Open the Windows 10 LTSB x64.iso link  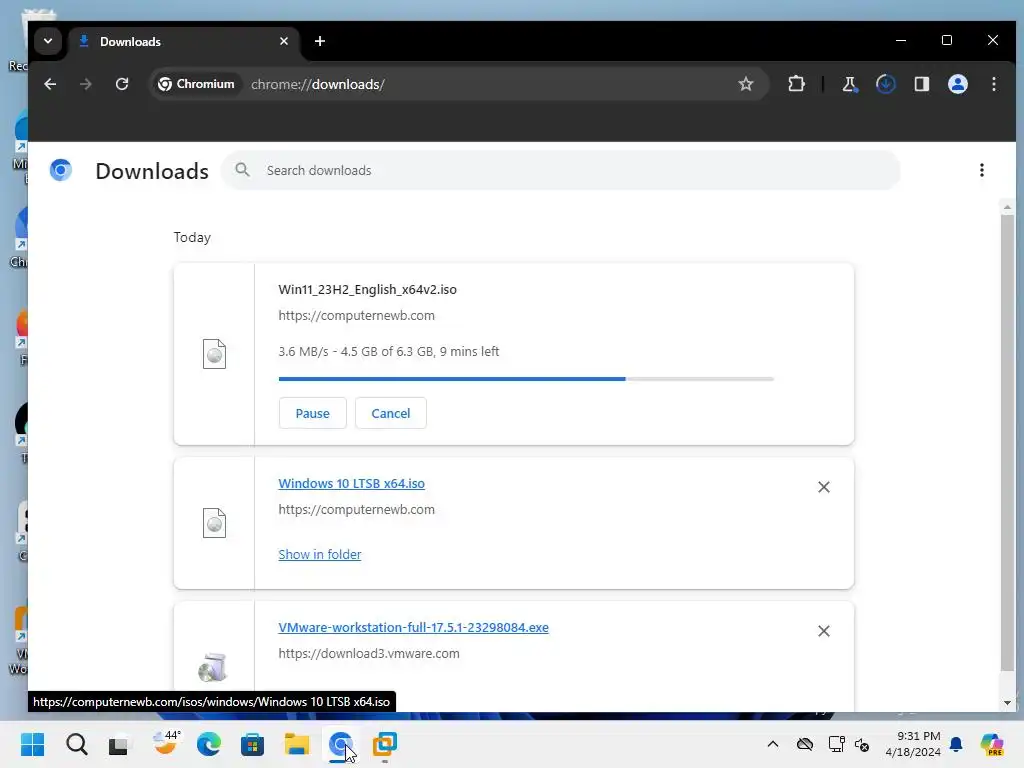(x=351, y=483)
